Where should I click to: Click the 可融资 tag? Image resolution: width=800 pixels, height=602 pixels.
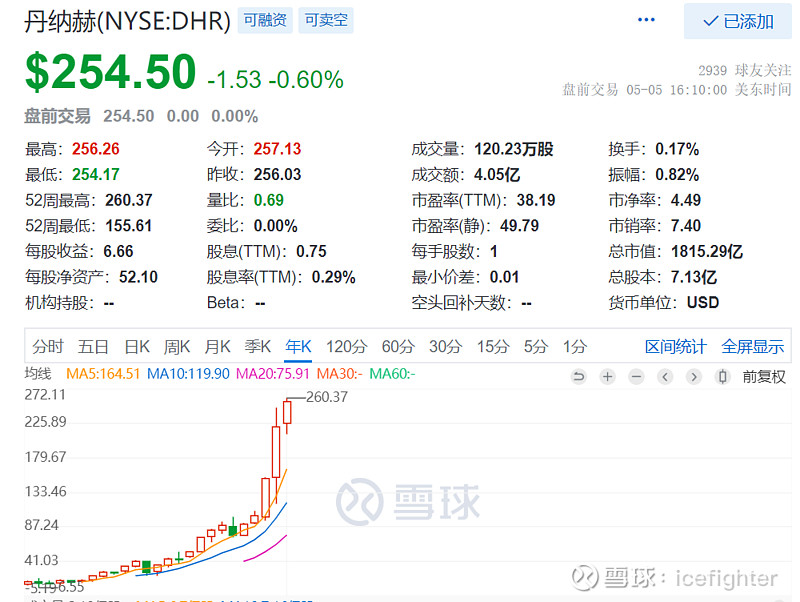click(265, 20)
